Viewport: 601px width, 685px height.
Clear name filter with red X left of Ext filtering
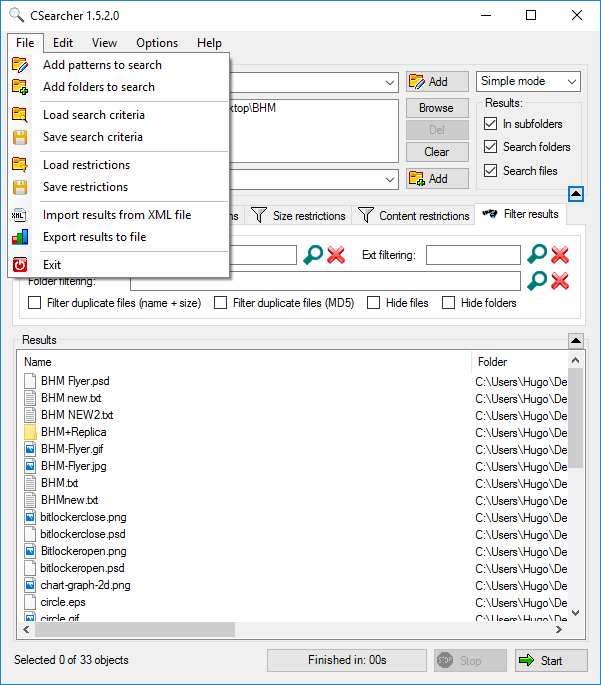click(x=336, y=255)
